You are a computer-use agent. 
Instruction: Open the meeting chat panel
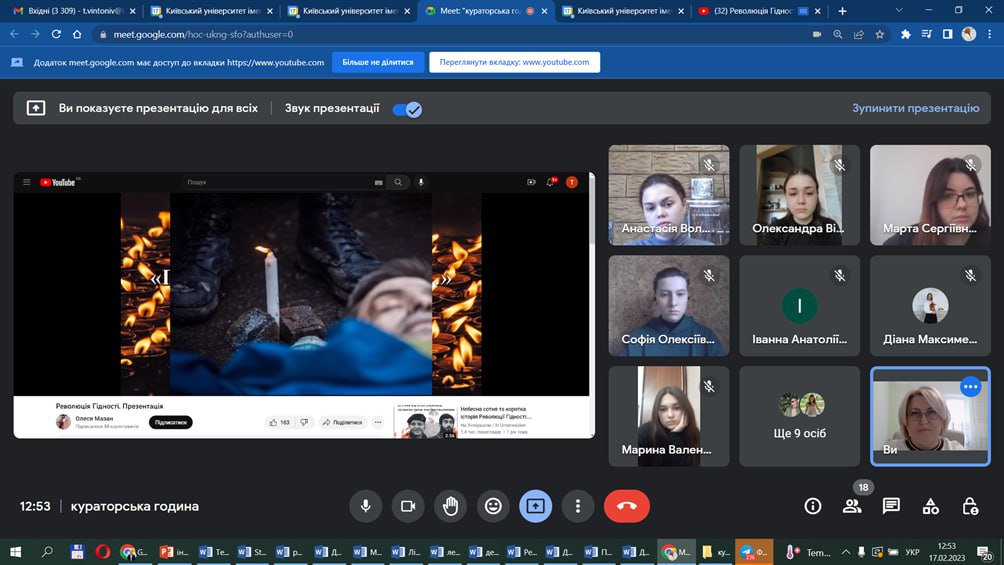[x=891, y=506]
